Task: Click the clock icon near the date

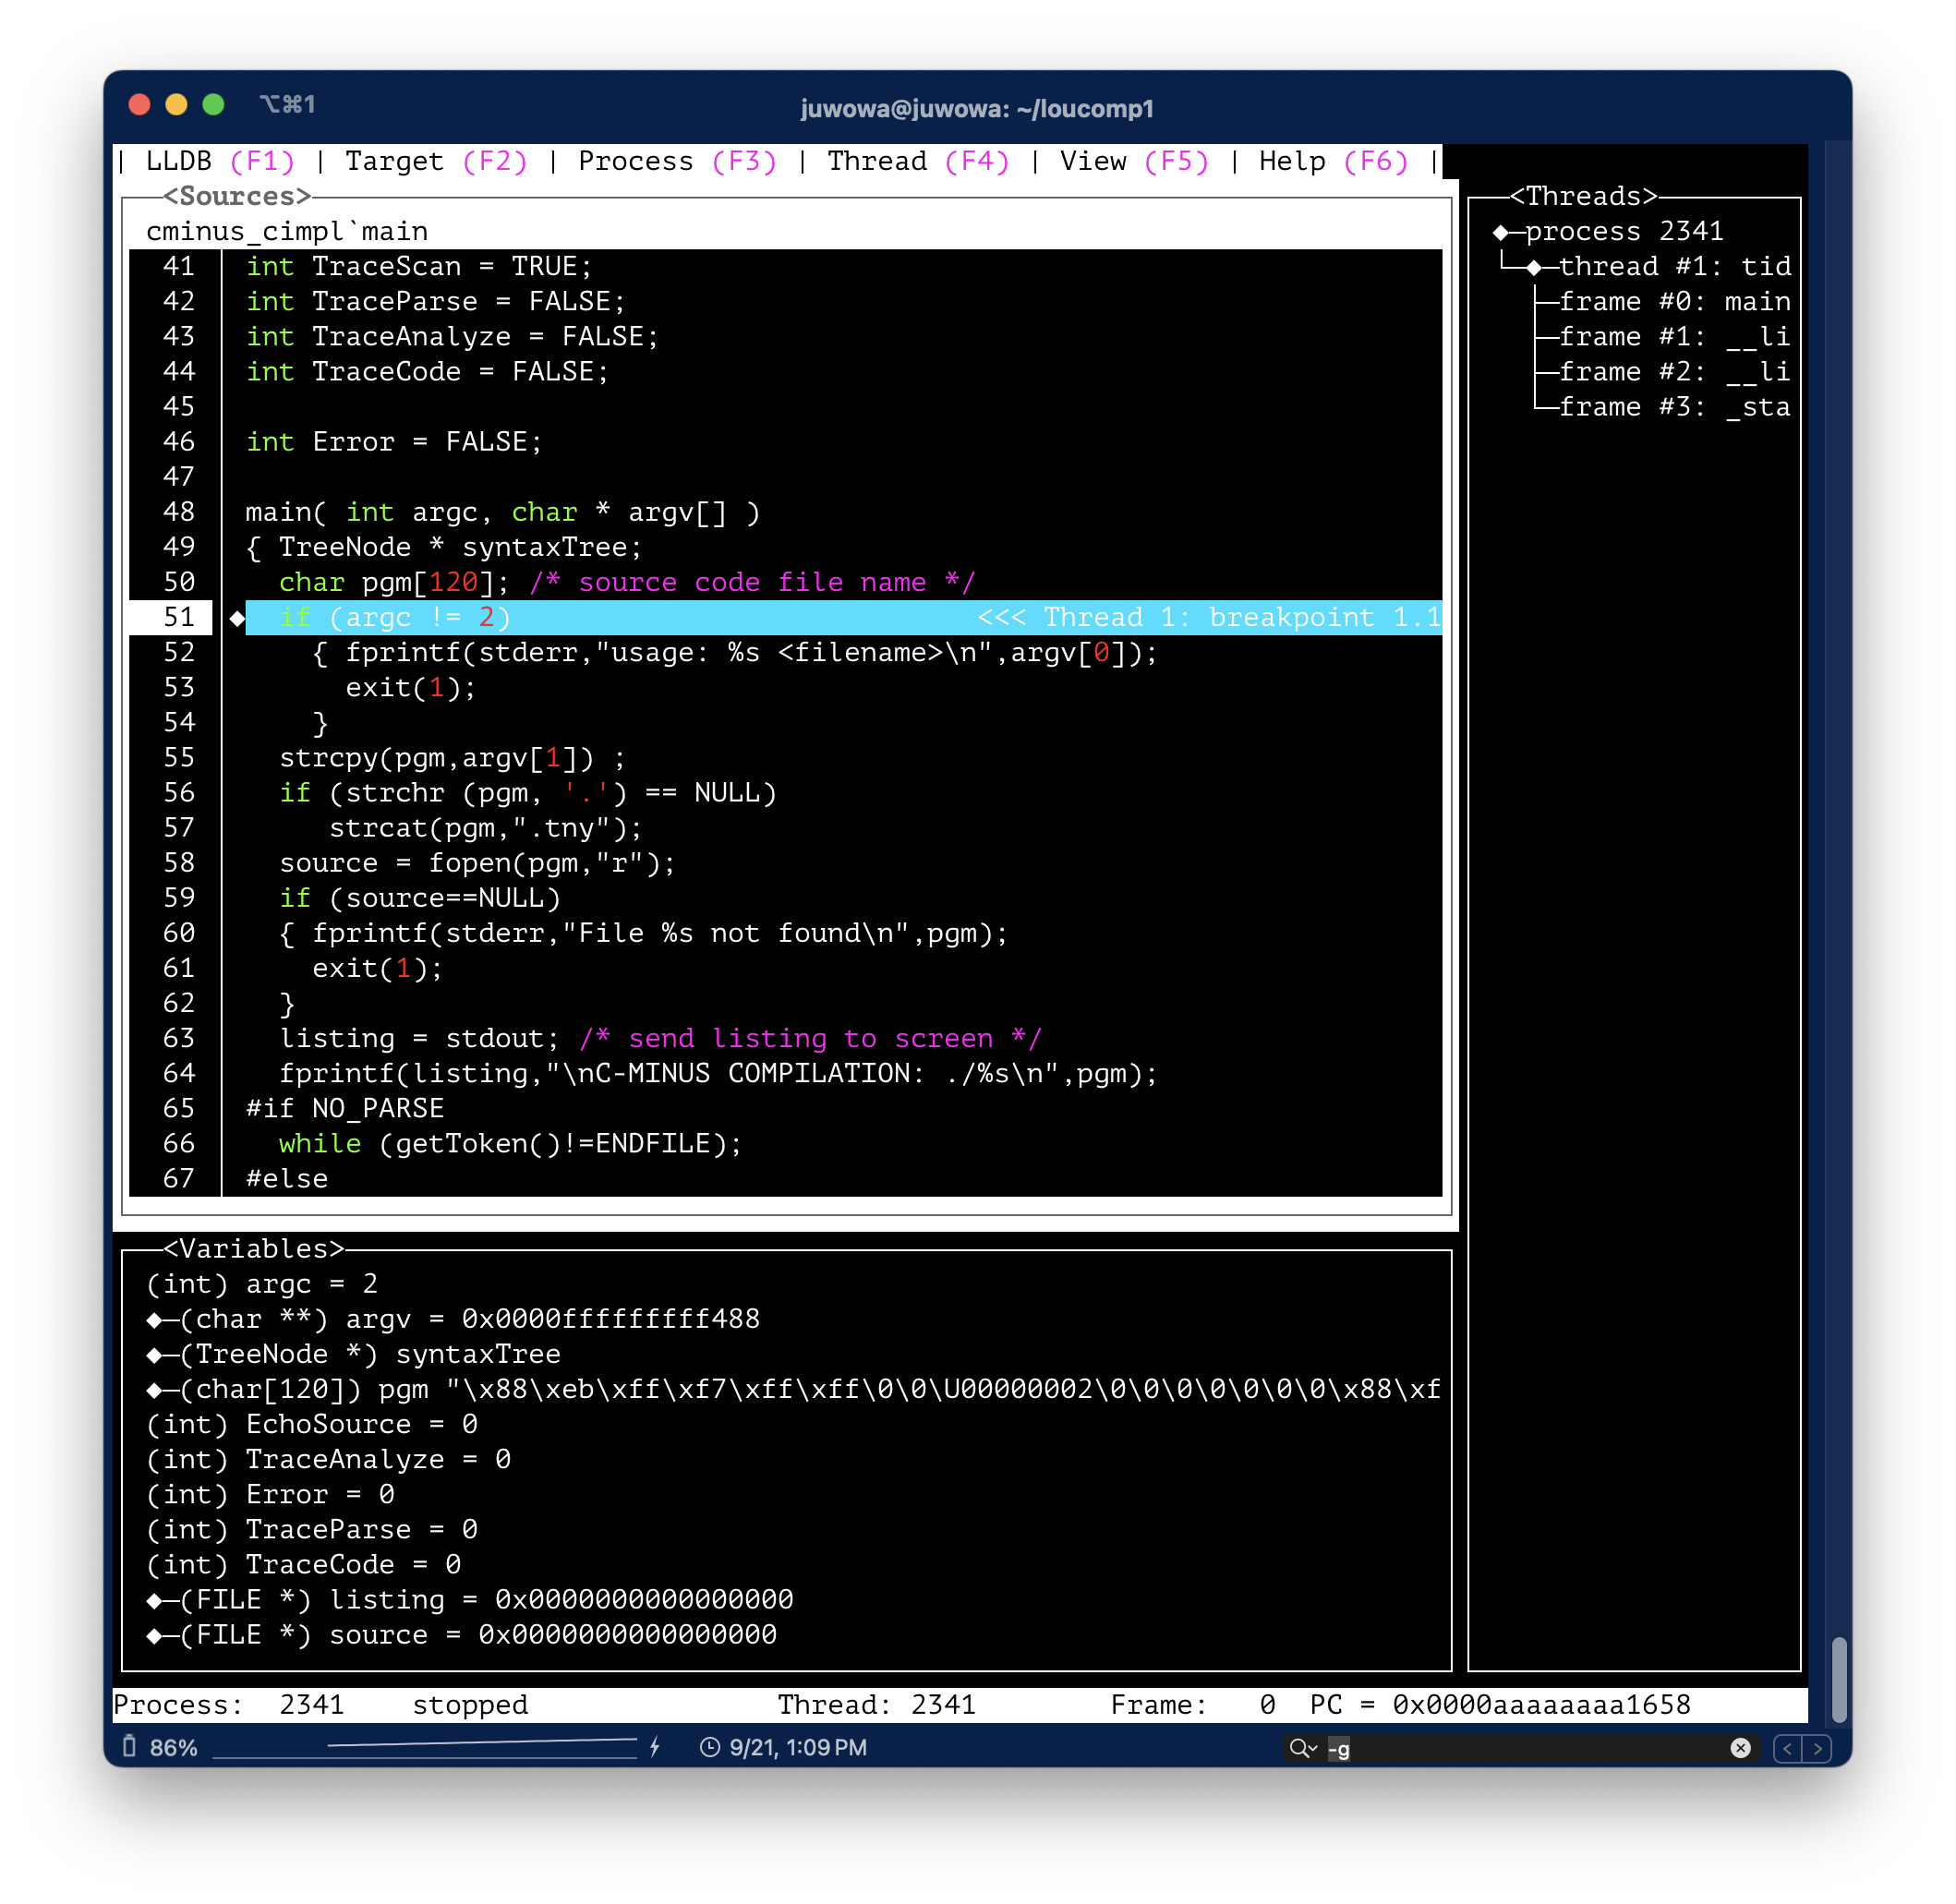Action: [709, 1747]
